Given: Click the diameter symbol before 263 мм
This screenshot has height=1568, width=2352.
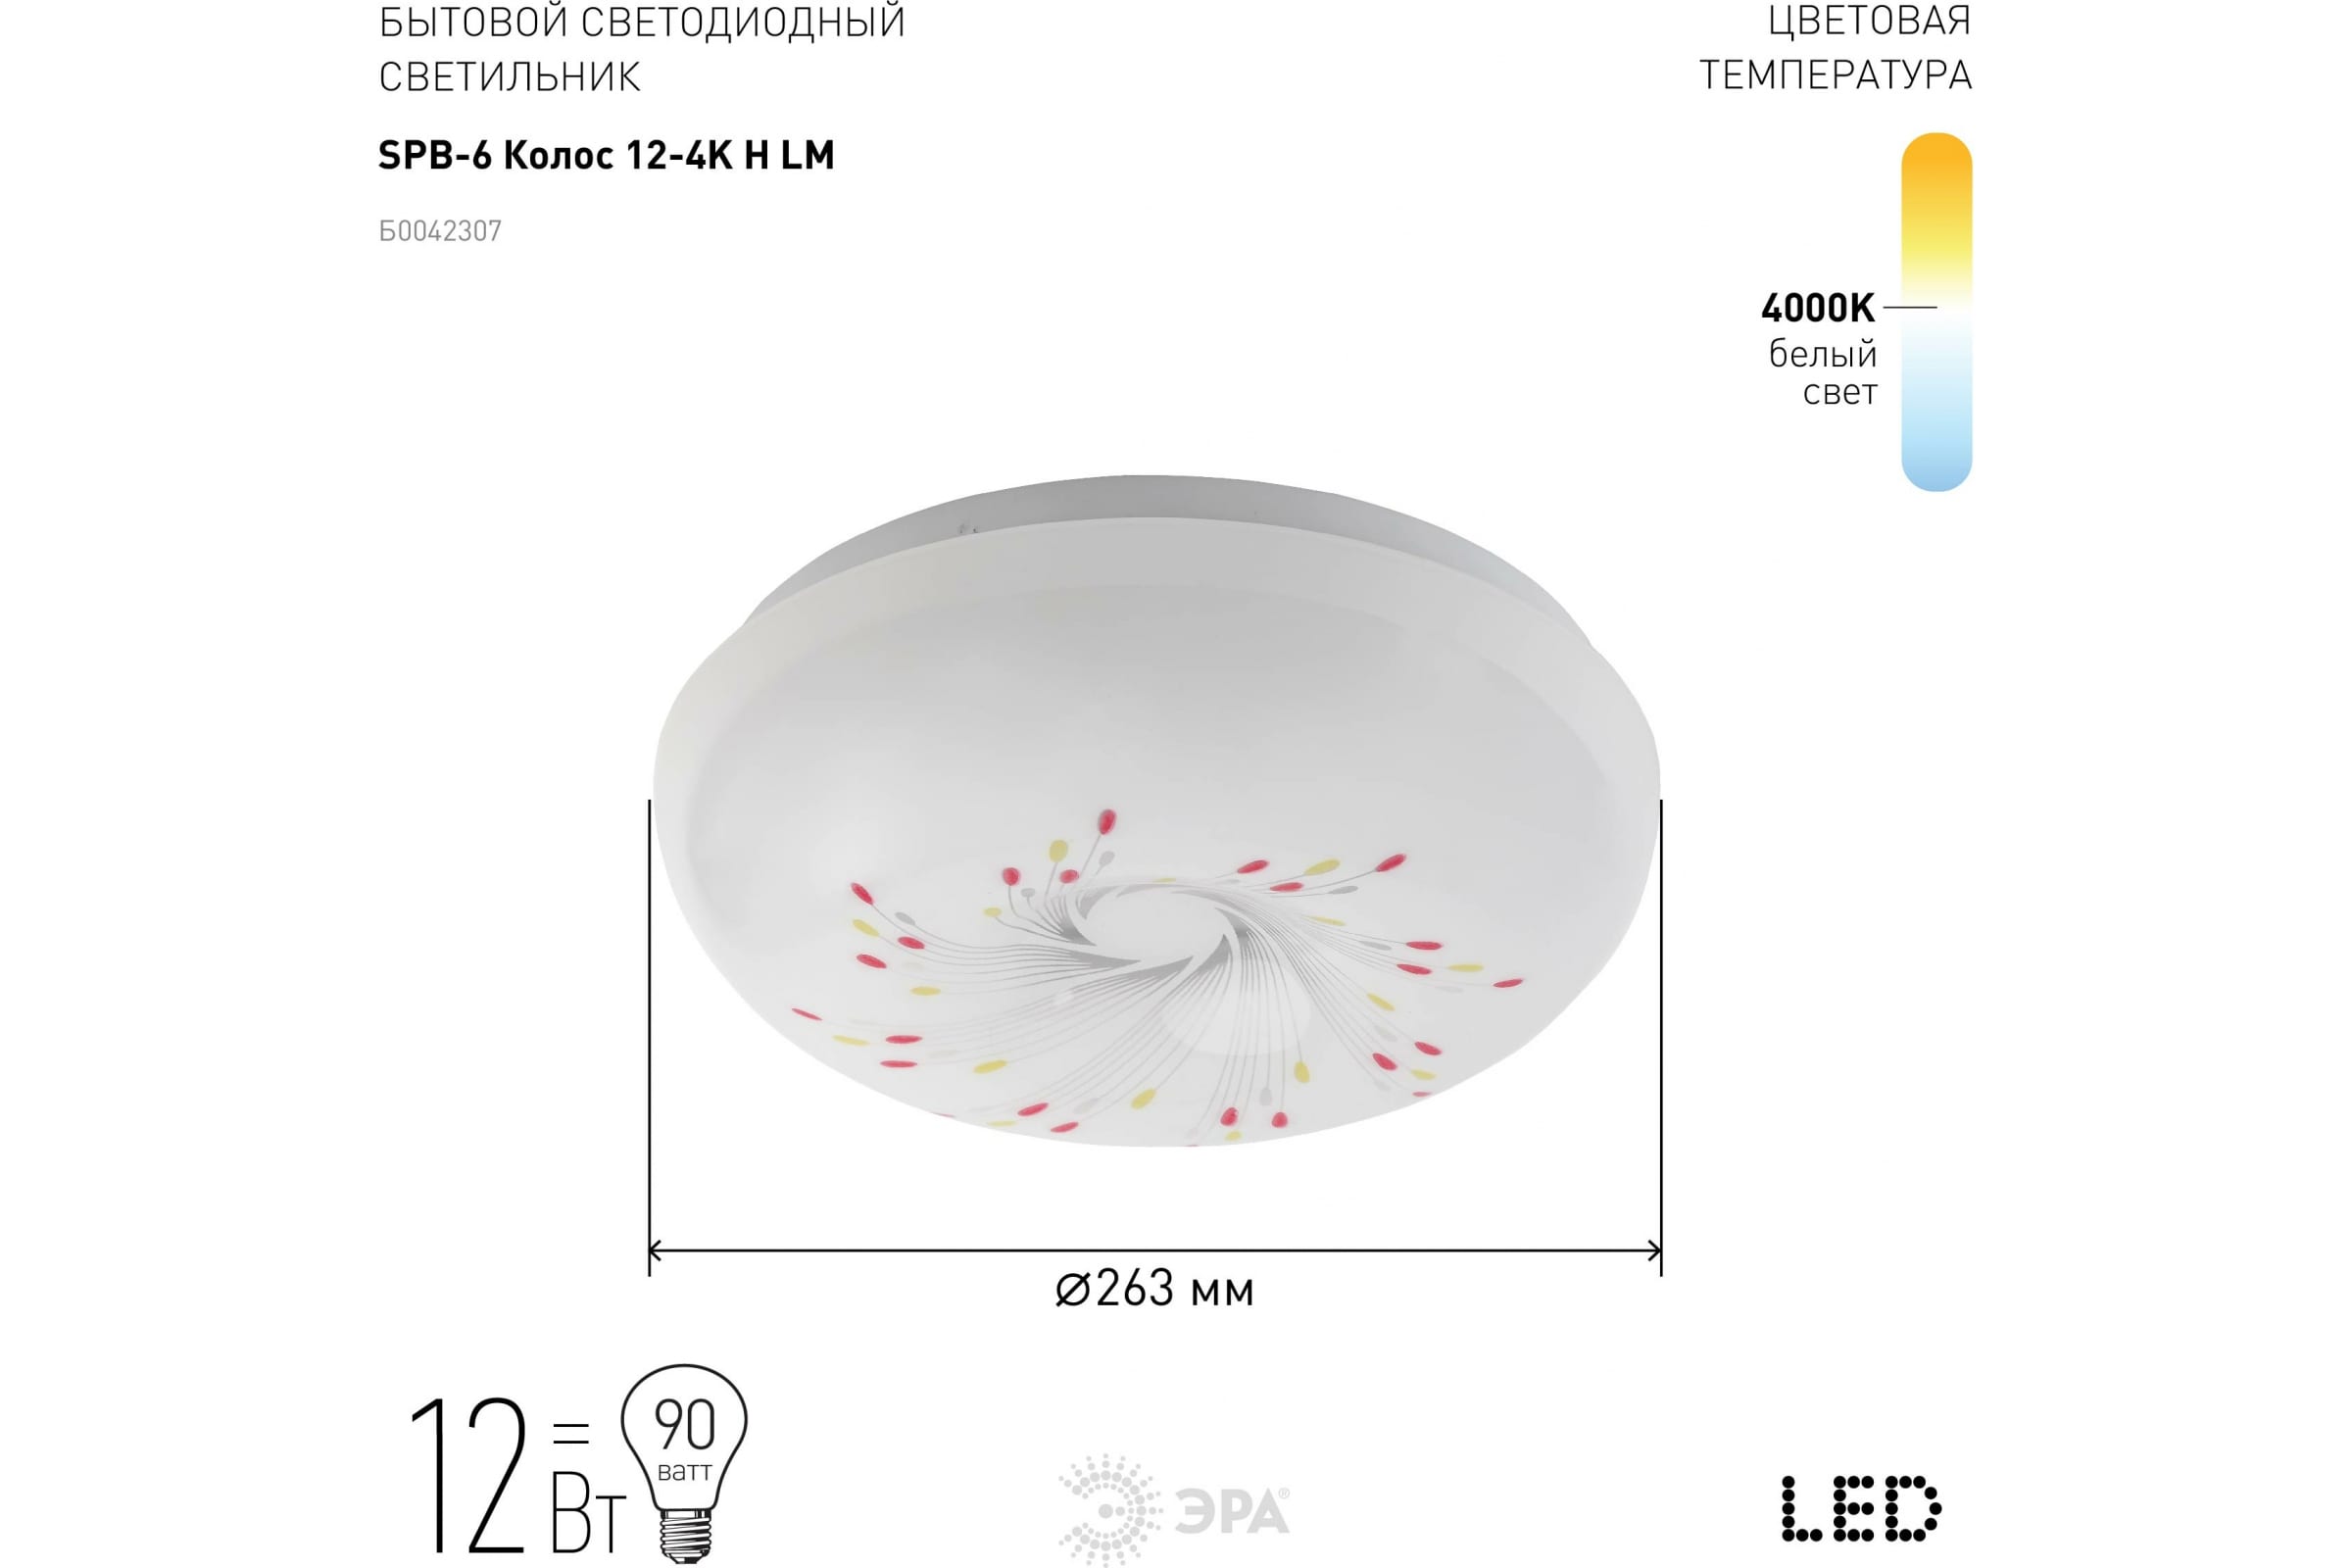Looking at the screenshot, I should (1073, 1290).
